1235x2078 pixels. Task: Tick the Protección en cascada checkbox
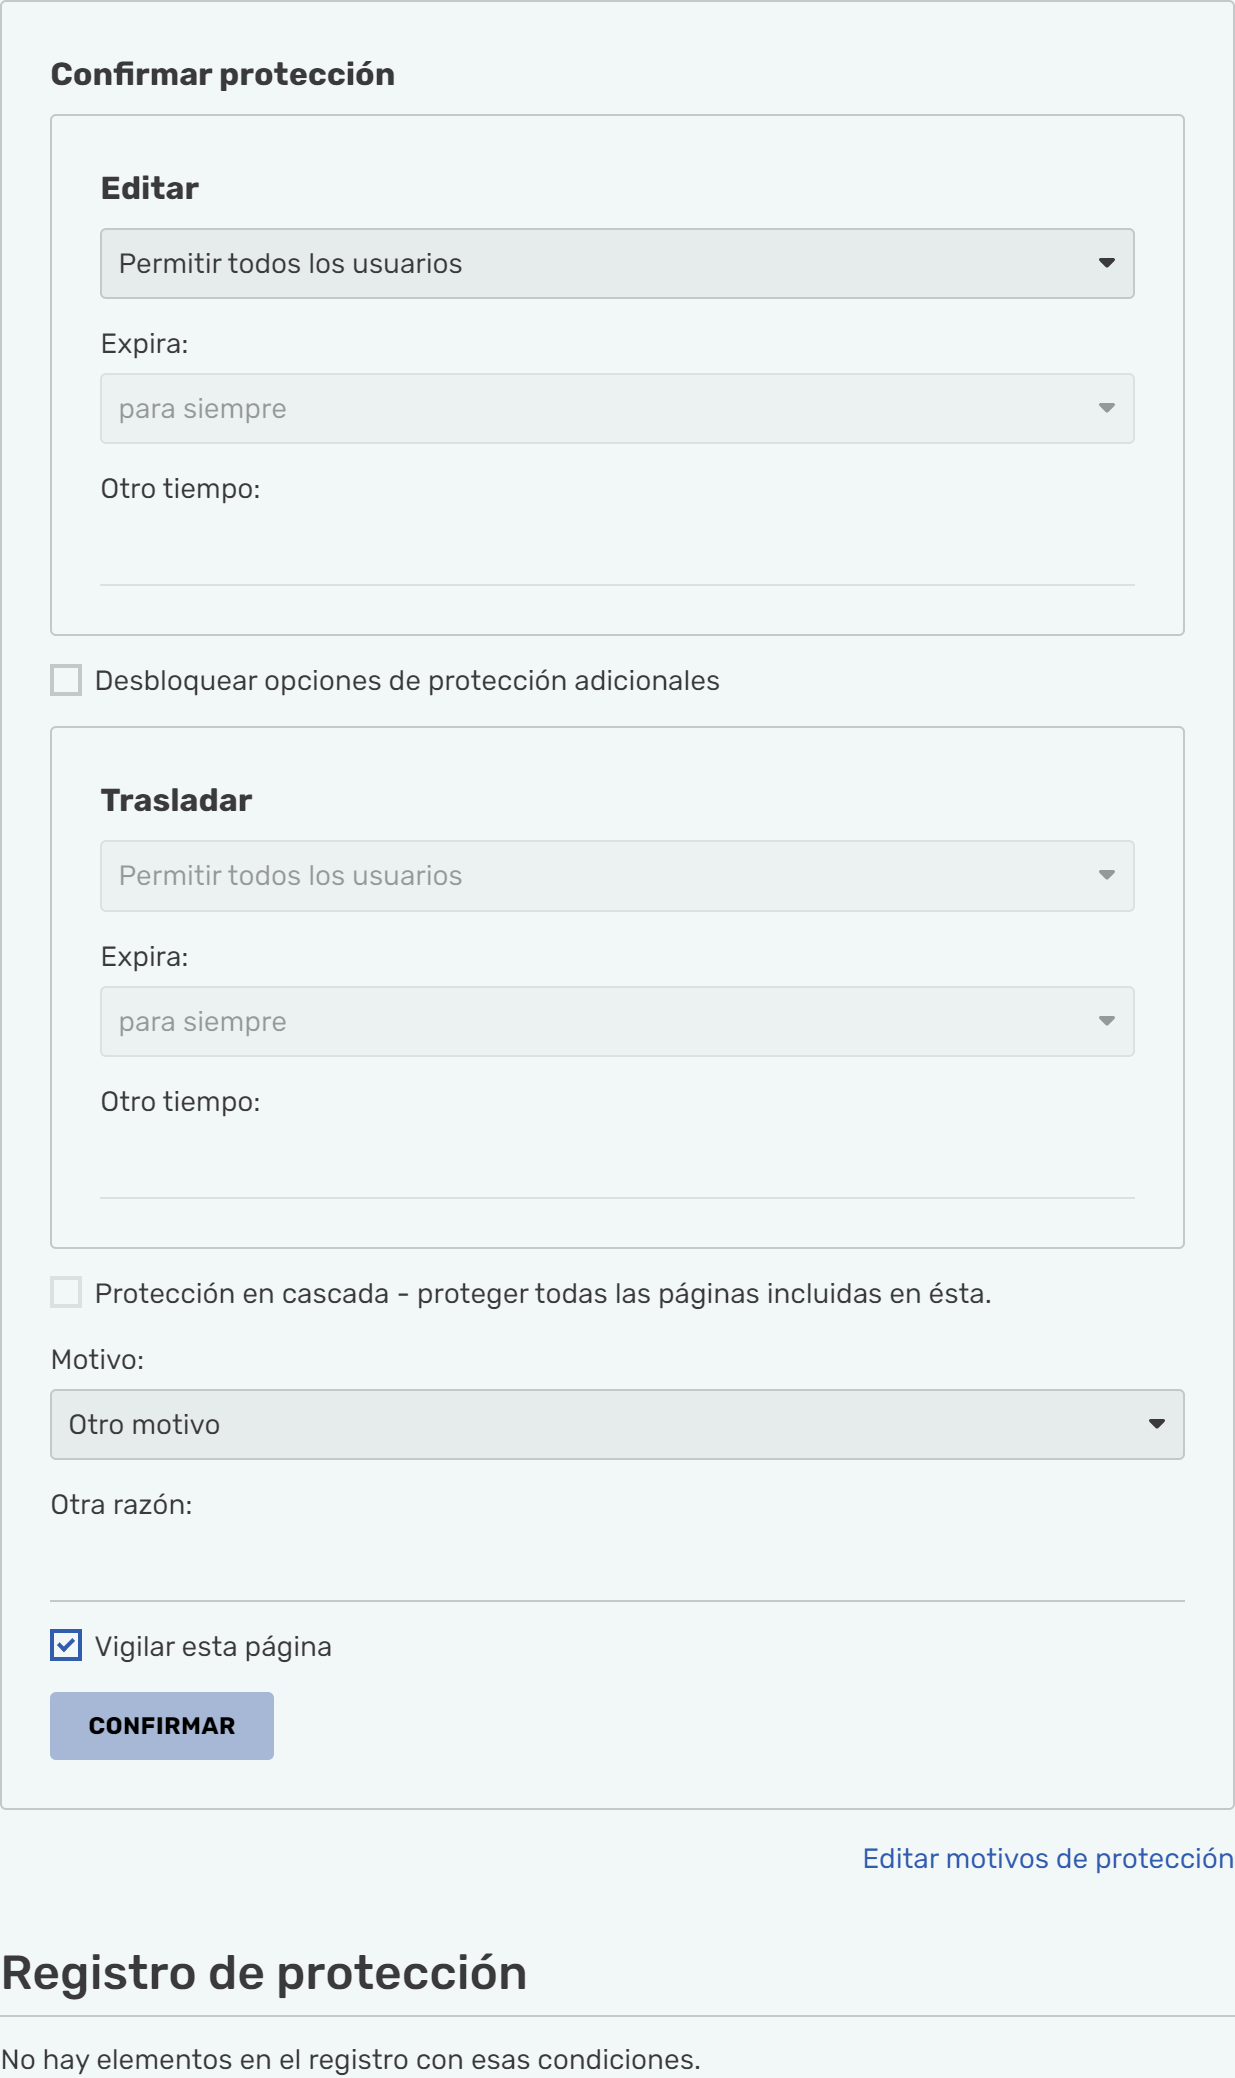click(66, 1293)
